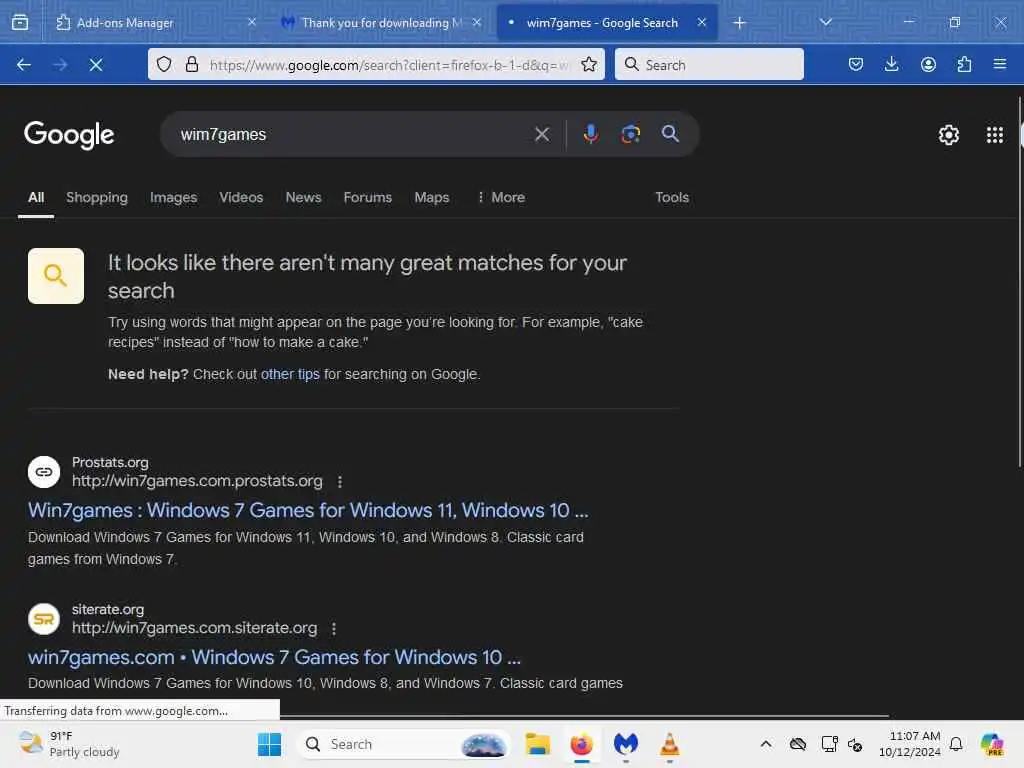This screenshot has height=768, width=1024.
Task: Close the Thank you for downloading tab
Action: click(x=477, y=22)
